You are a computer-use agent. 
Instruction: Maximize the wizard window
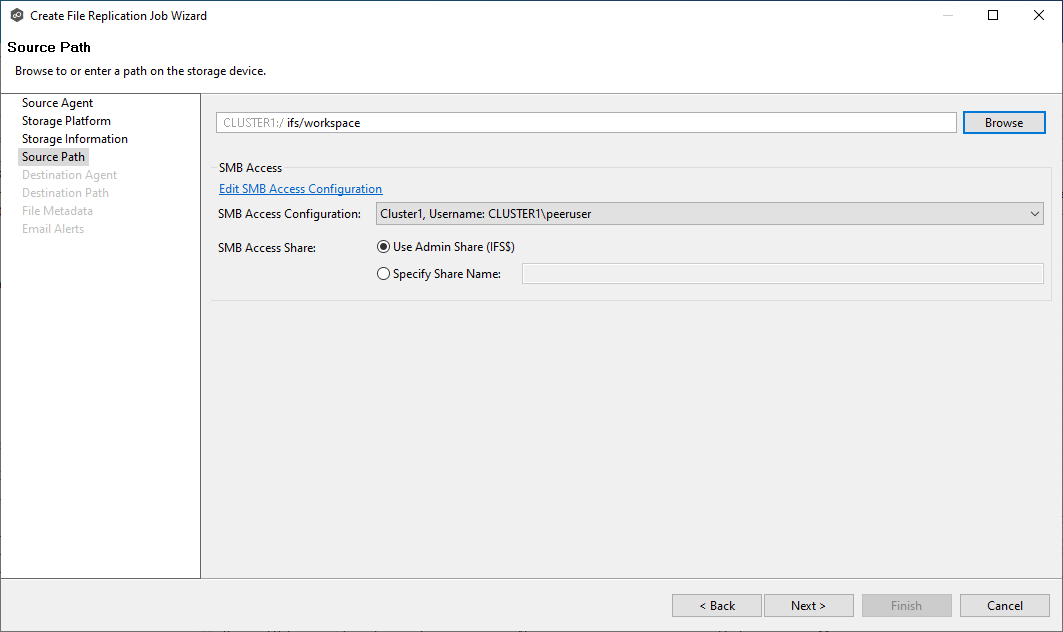click(x=993, y=16)
